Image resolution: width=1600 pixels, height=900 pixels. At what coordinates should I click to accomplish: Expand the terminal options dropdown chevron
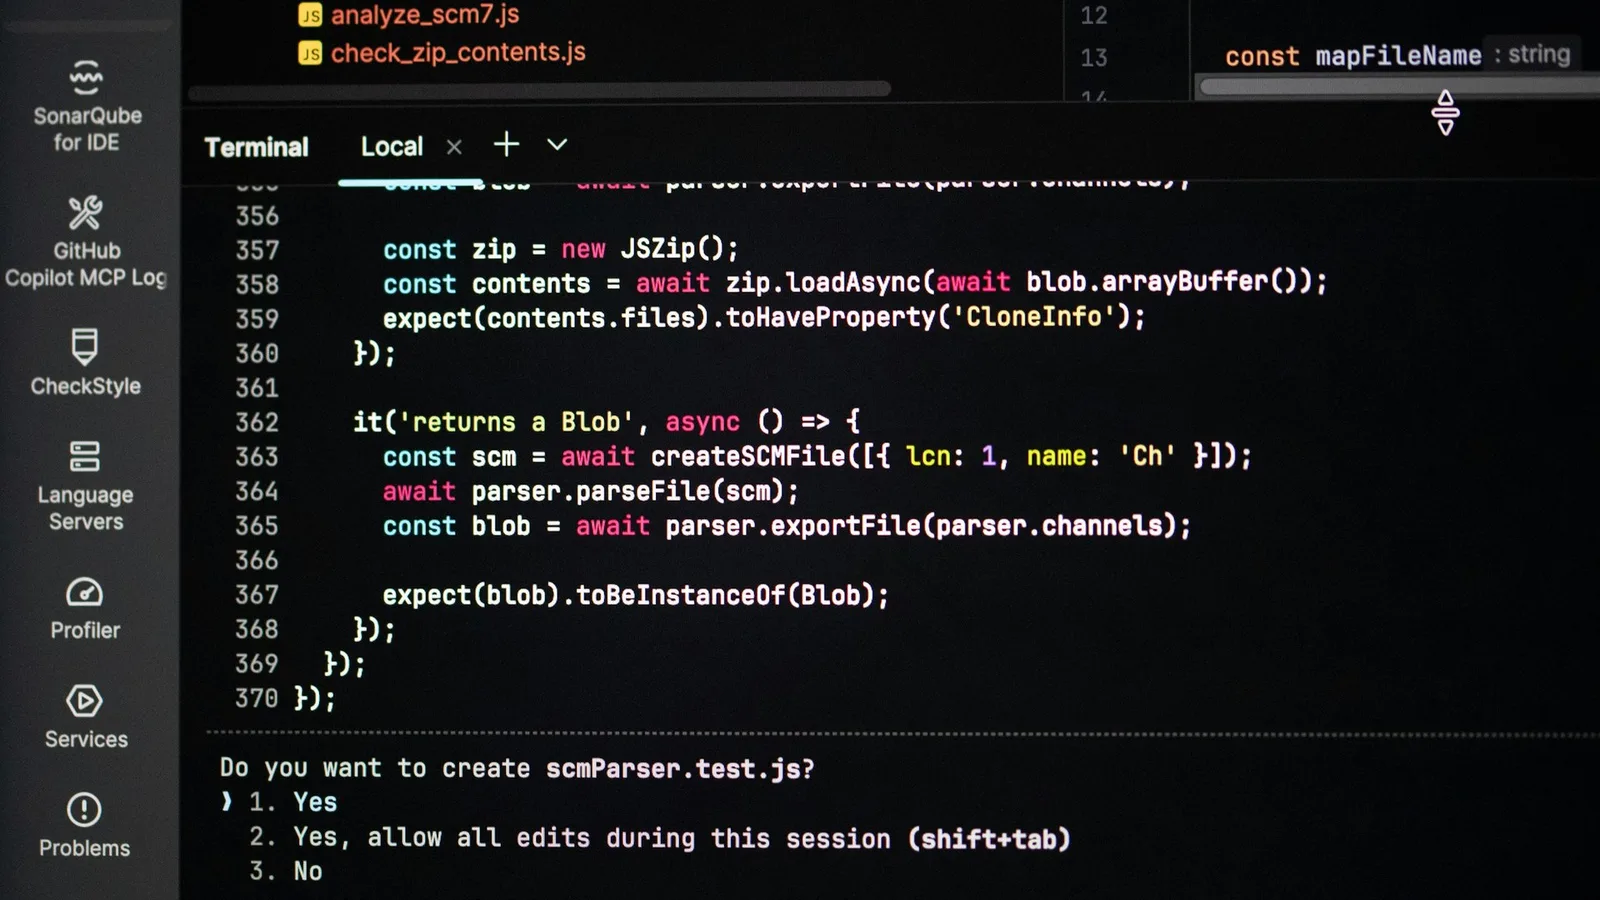point(557,145)
